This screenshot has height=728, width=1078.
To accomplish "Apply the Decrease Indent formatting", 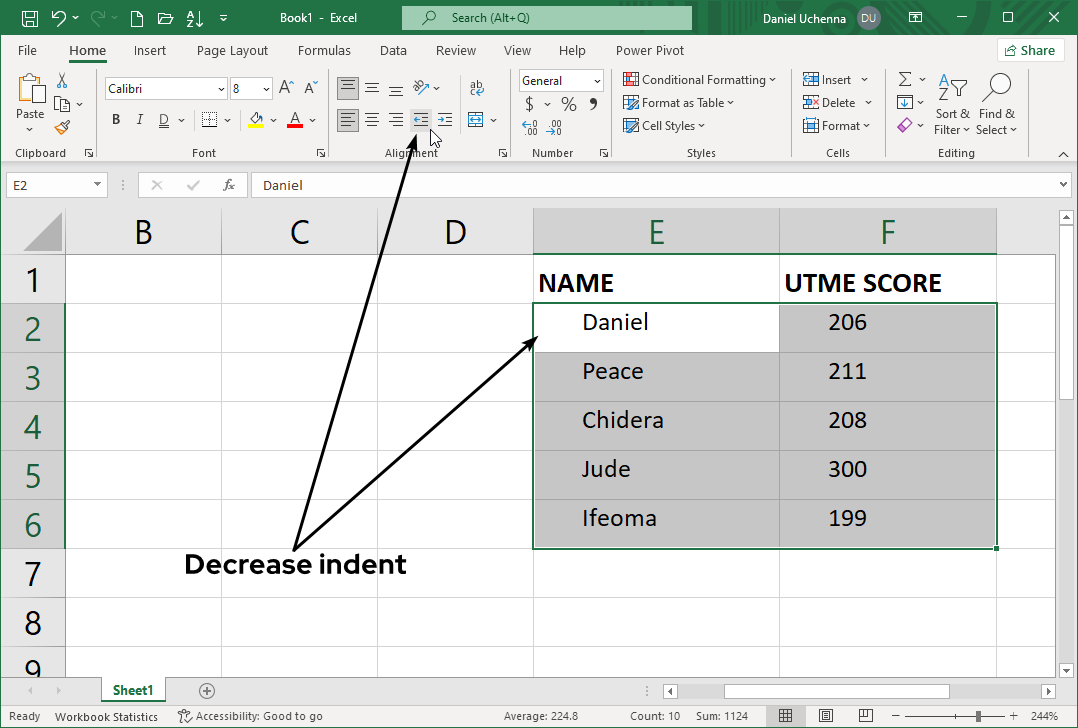I will 420,119.
